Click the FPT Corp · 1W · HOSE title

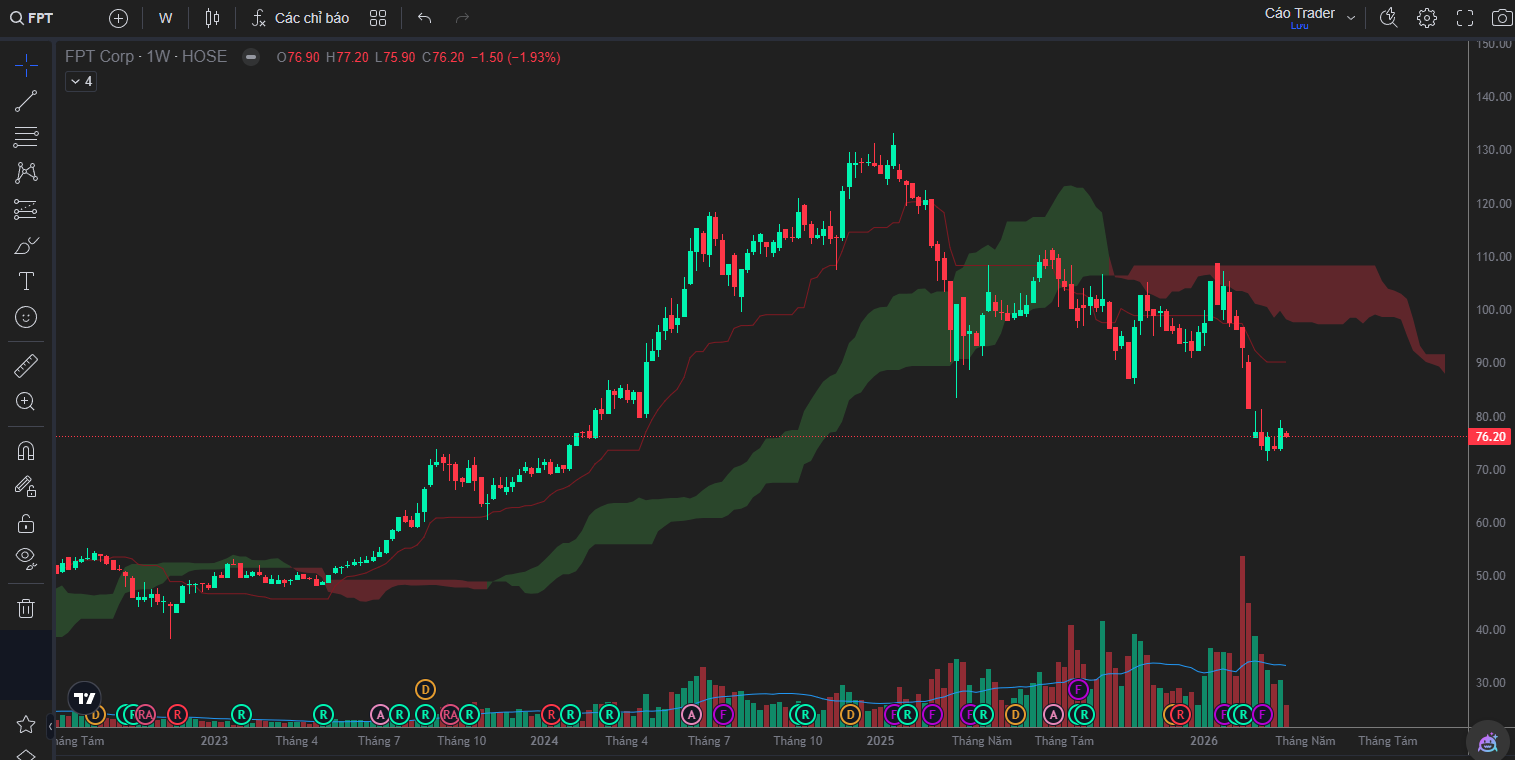146,57
